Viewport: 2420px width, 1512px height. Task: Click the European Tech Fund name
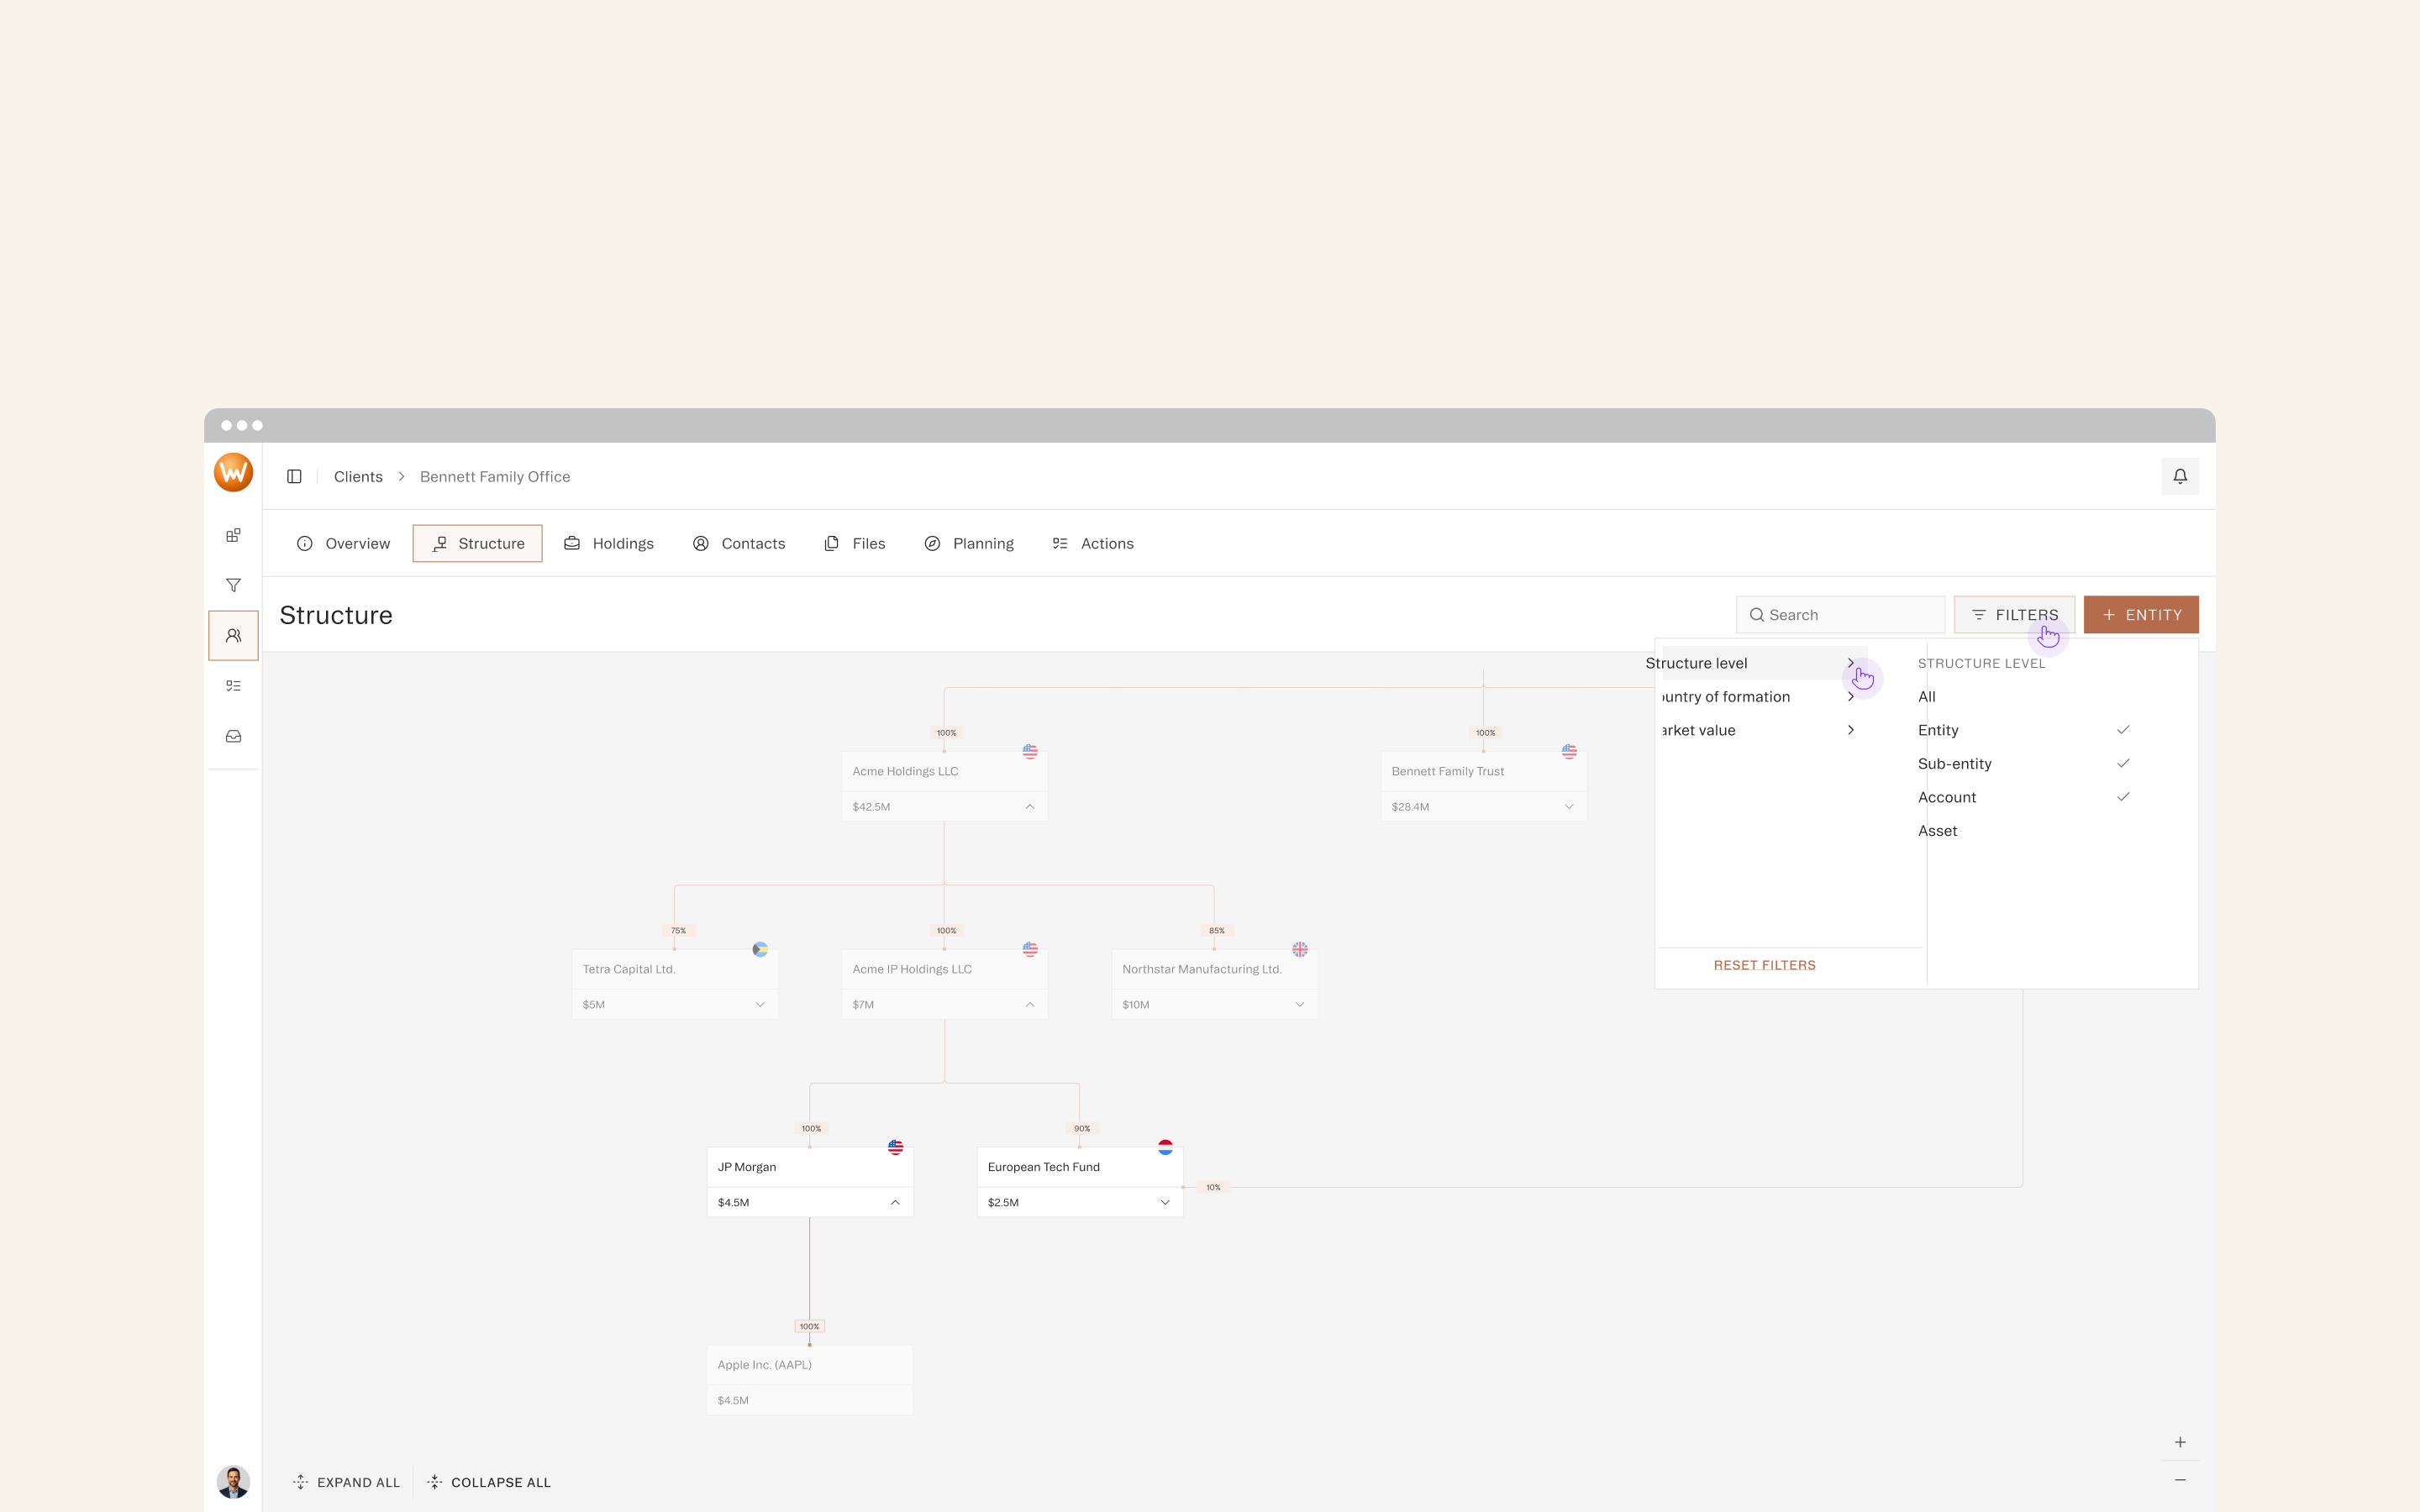pos(1043,1167)
